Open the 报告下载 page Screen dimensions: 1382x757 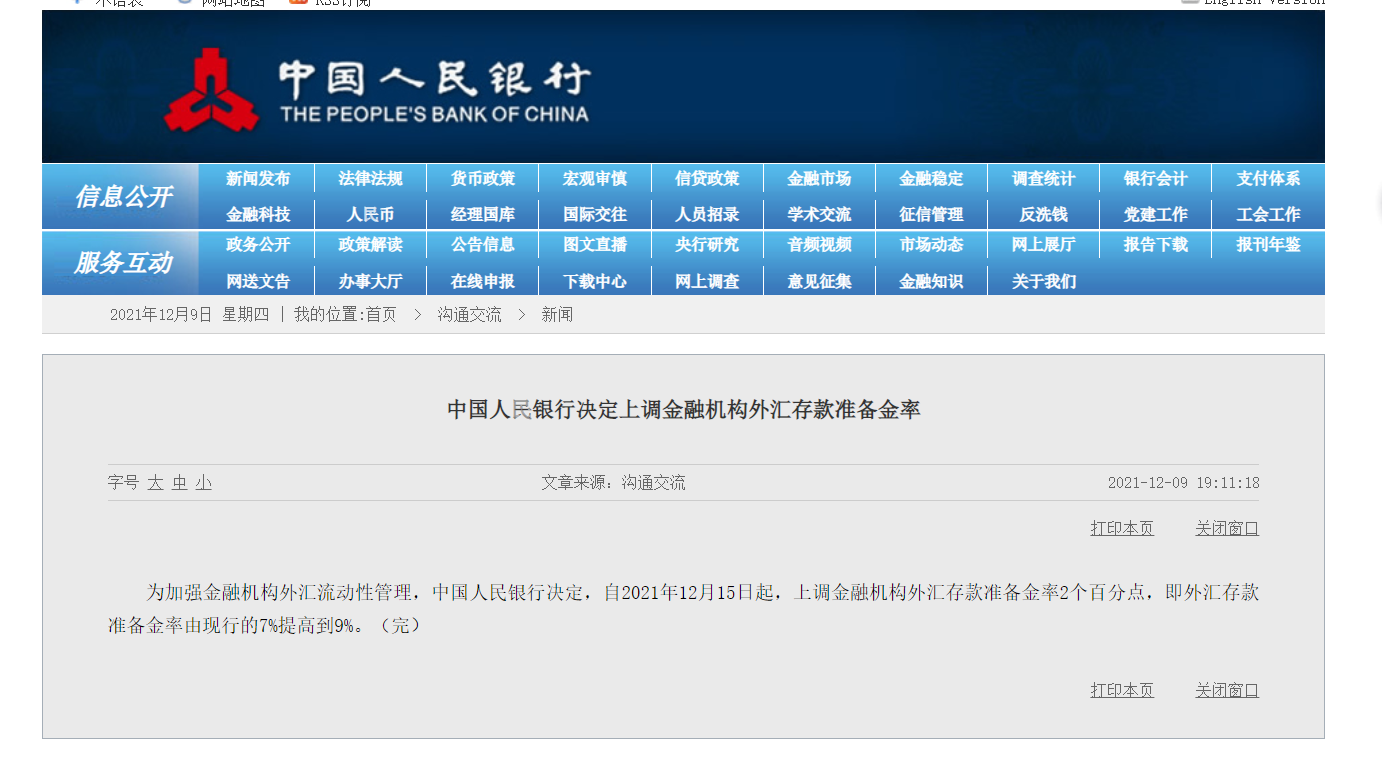[1155, 245]
